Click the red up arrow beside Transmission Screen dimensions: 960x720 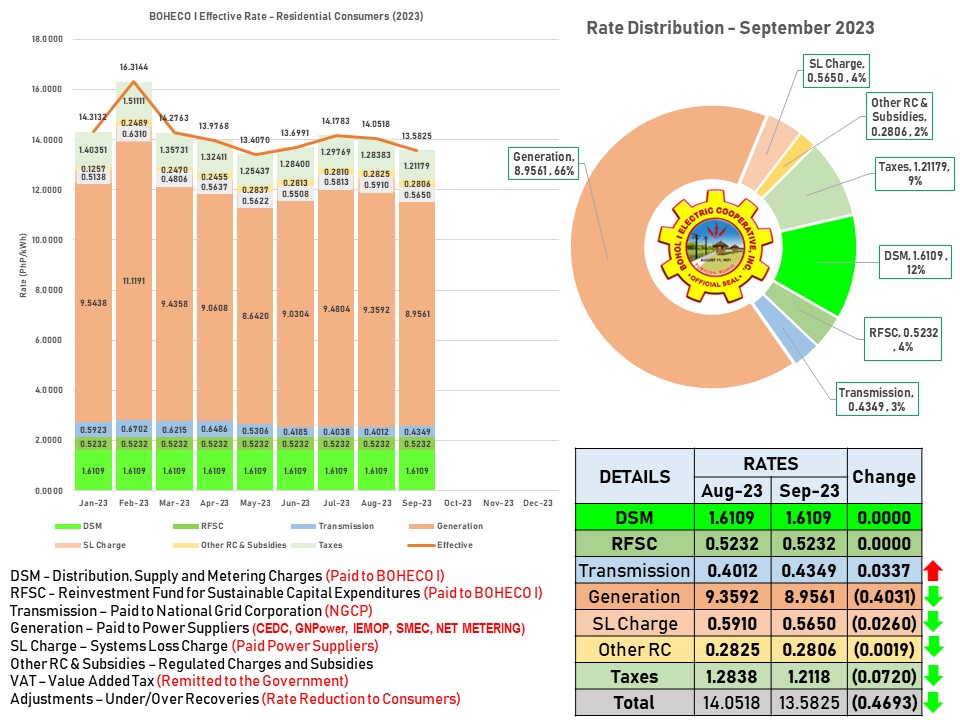pyautogui.click(x=934, y=571)
